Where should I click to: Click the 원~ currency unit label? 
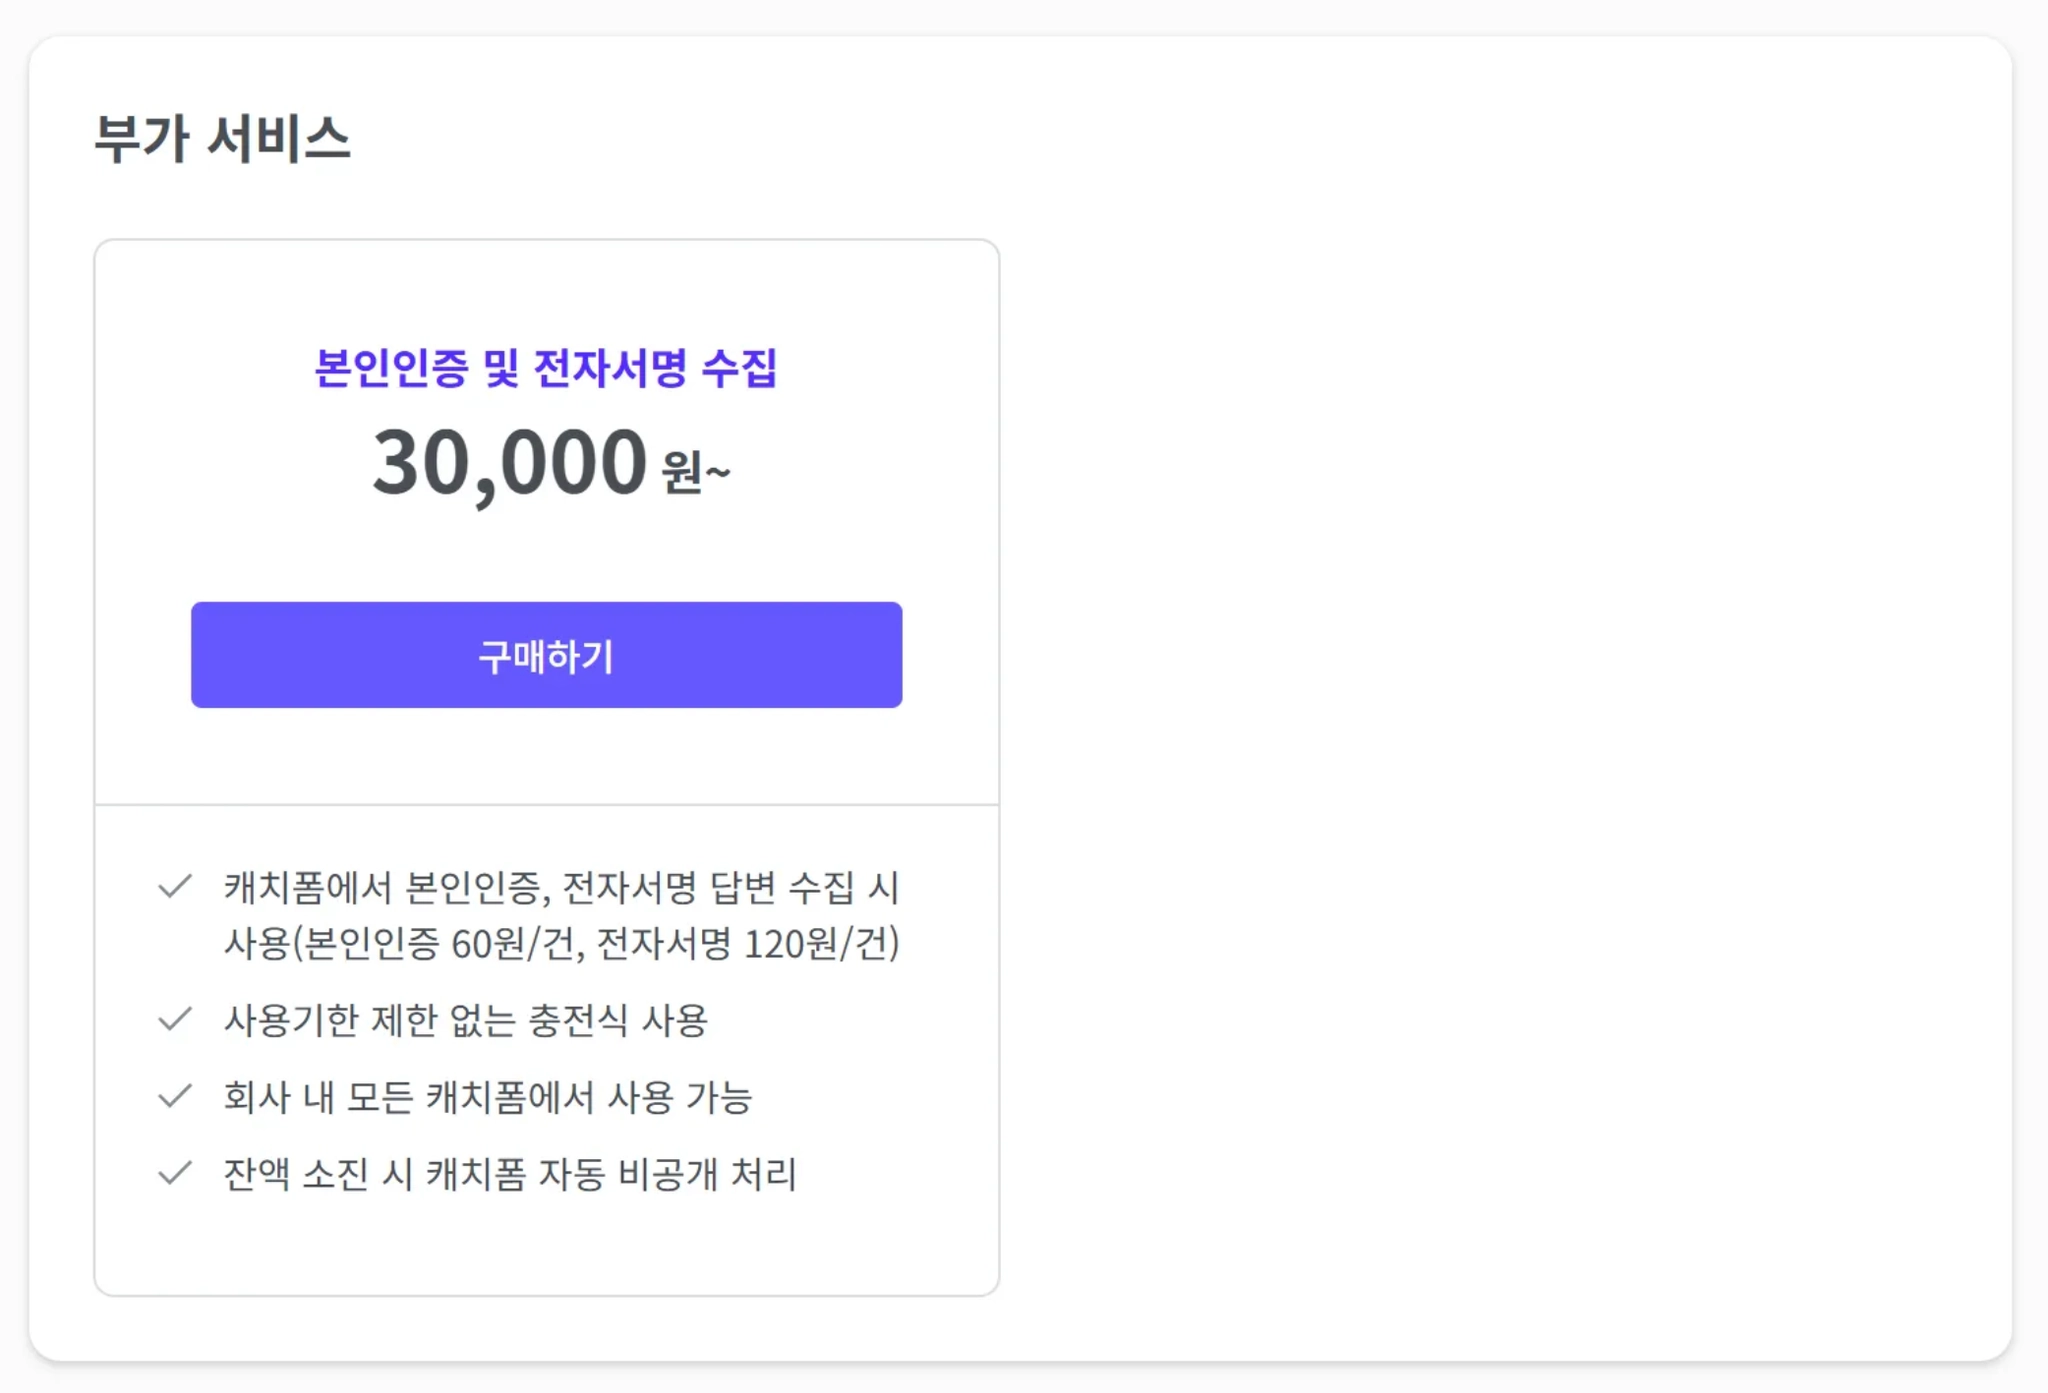click(695, 470)
